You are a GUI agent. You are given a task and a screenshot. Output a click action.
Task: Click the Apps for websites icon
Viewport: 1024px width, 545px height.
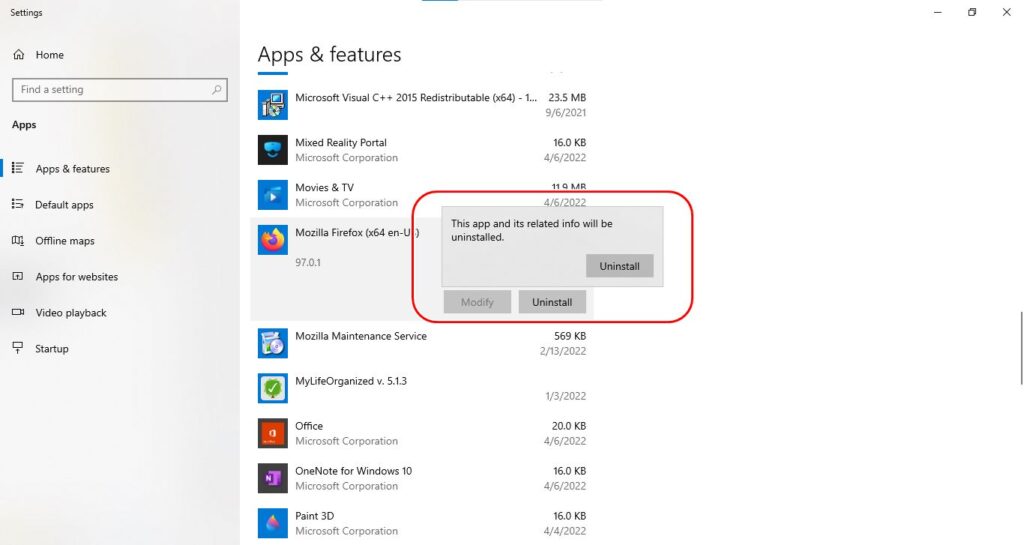click(x=18, y=276)
